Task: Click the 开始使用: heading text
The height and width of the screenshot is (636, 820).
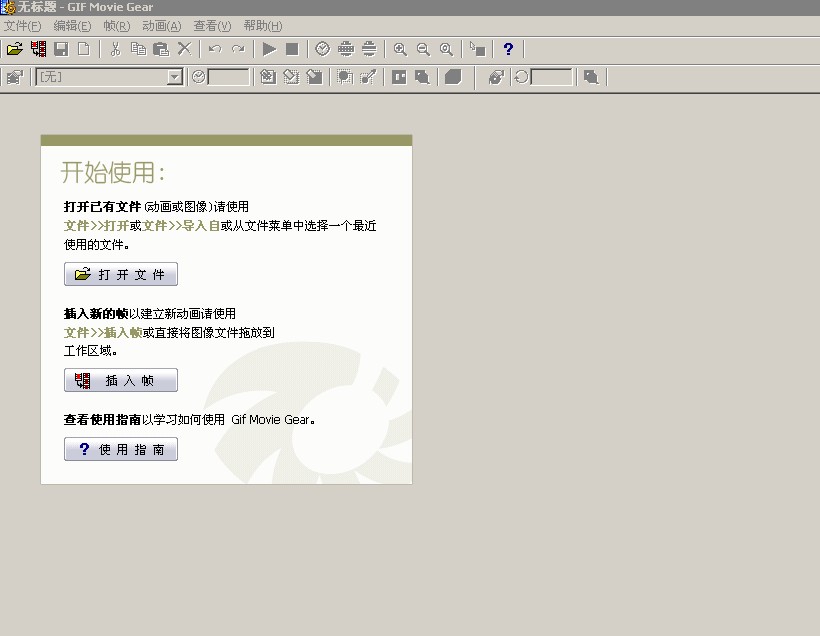Action: [113, 173]
